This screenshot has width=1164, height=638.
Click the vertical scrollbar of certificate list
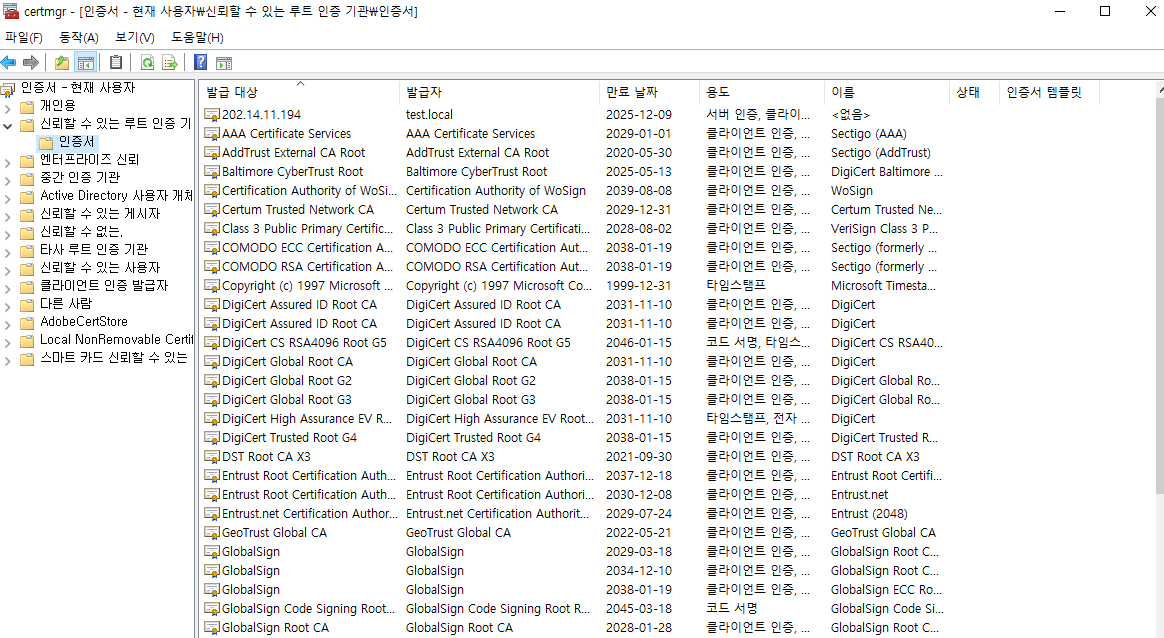tap(1160, 297)
